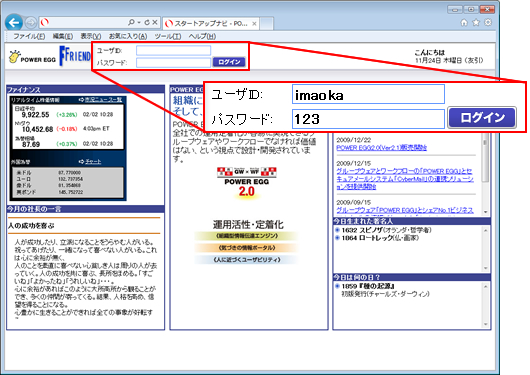Image resolution: width=530 pixels, height=375 pixels.
Task: Click the 今日生まれた著名人 scroll-up arrow
Action: [486, 230]
